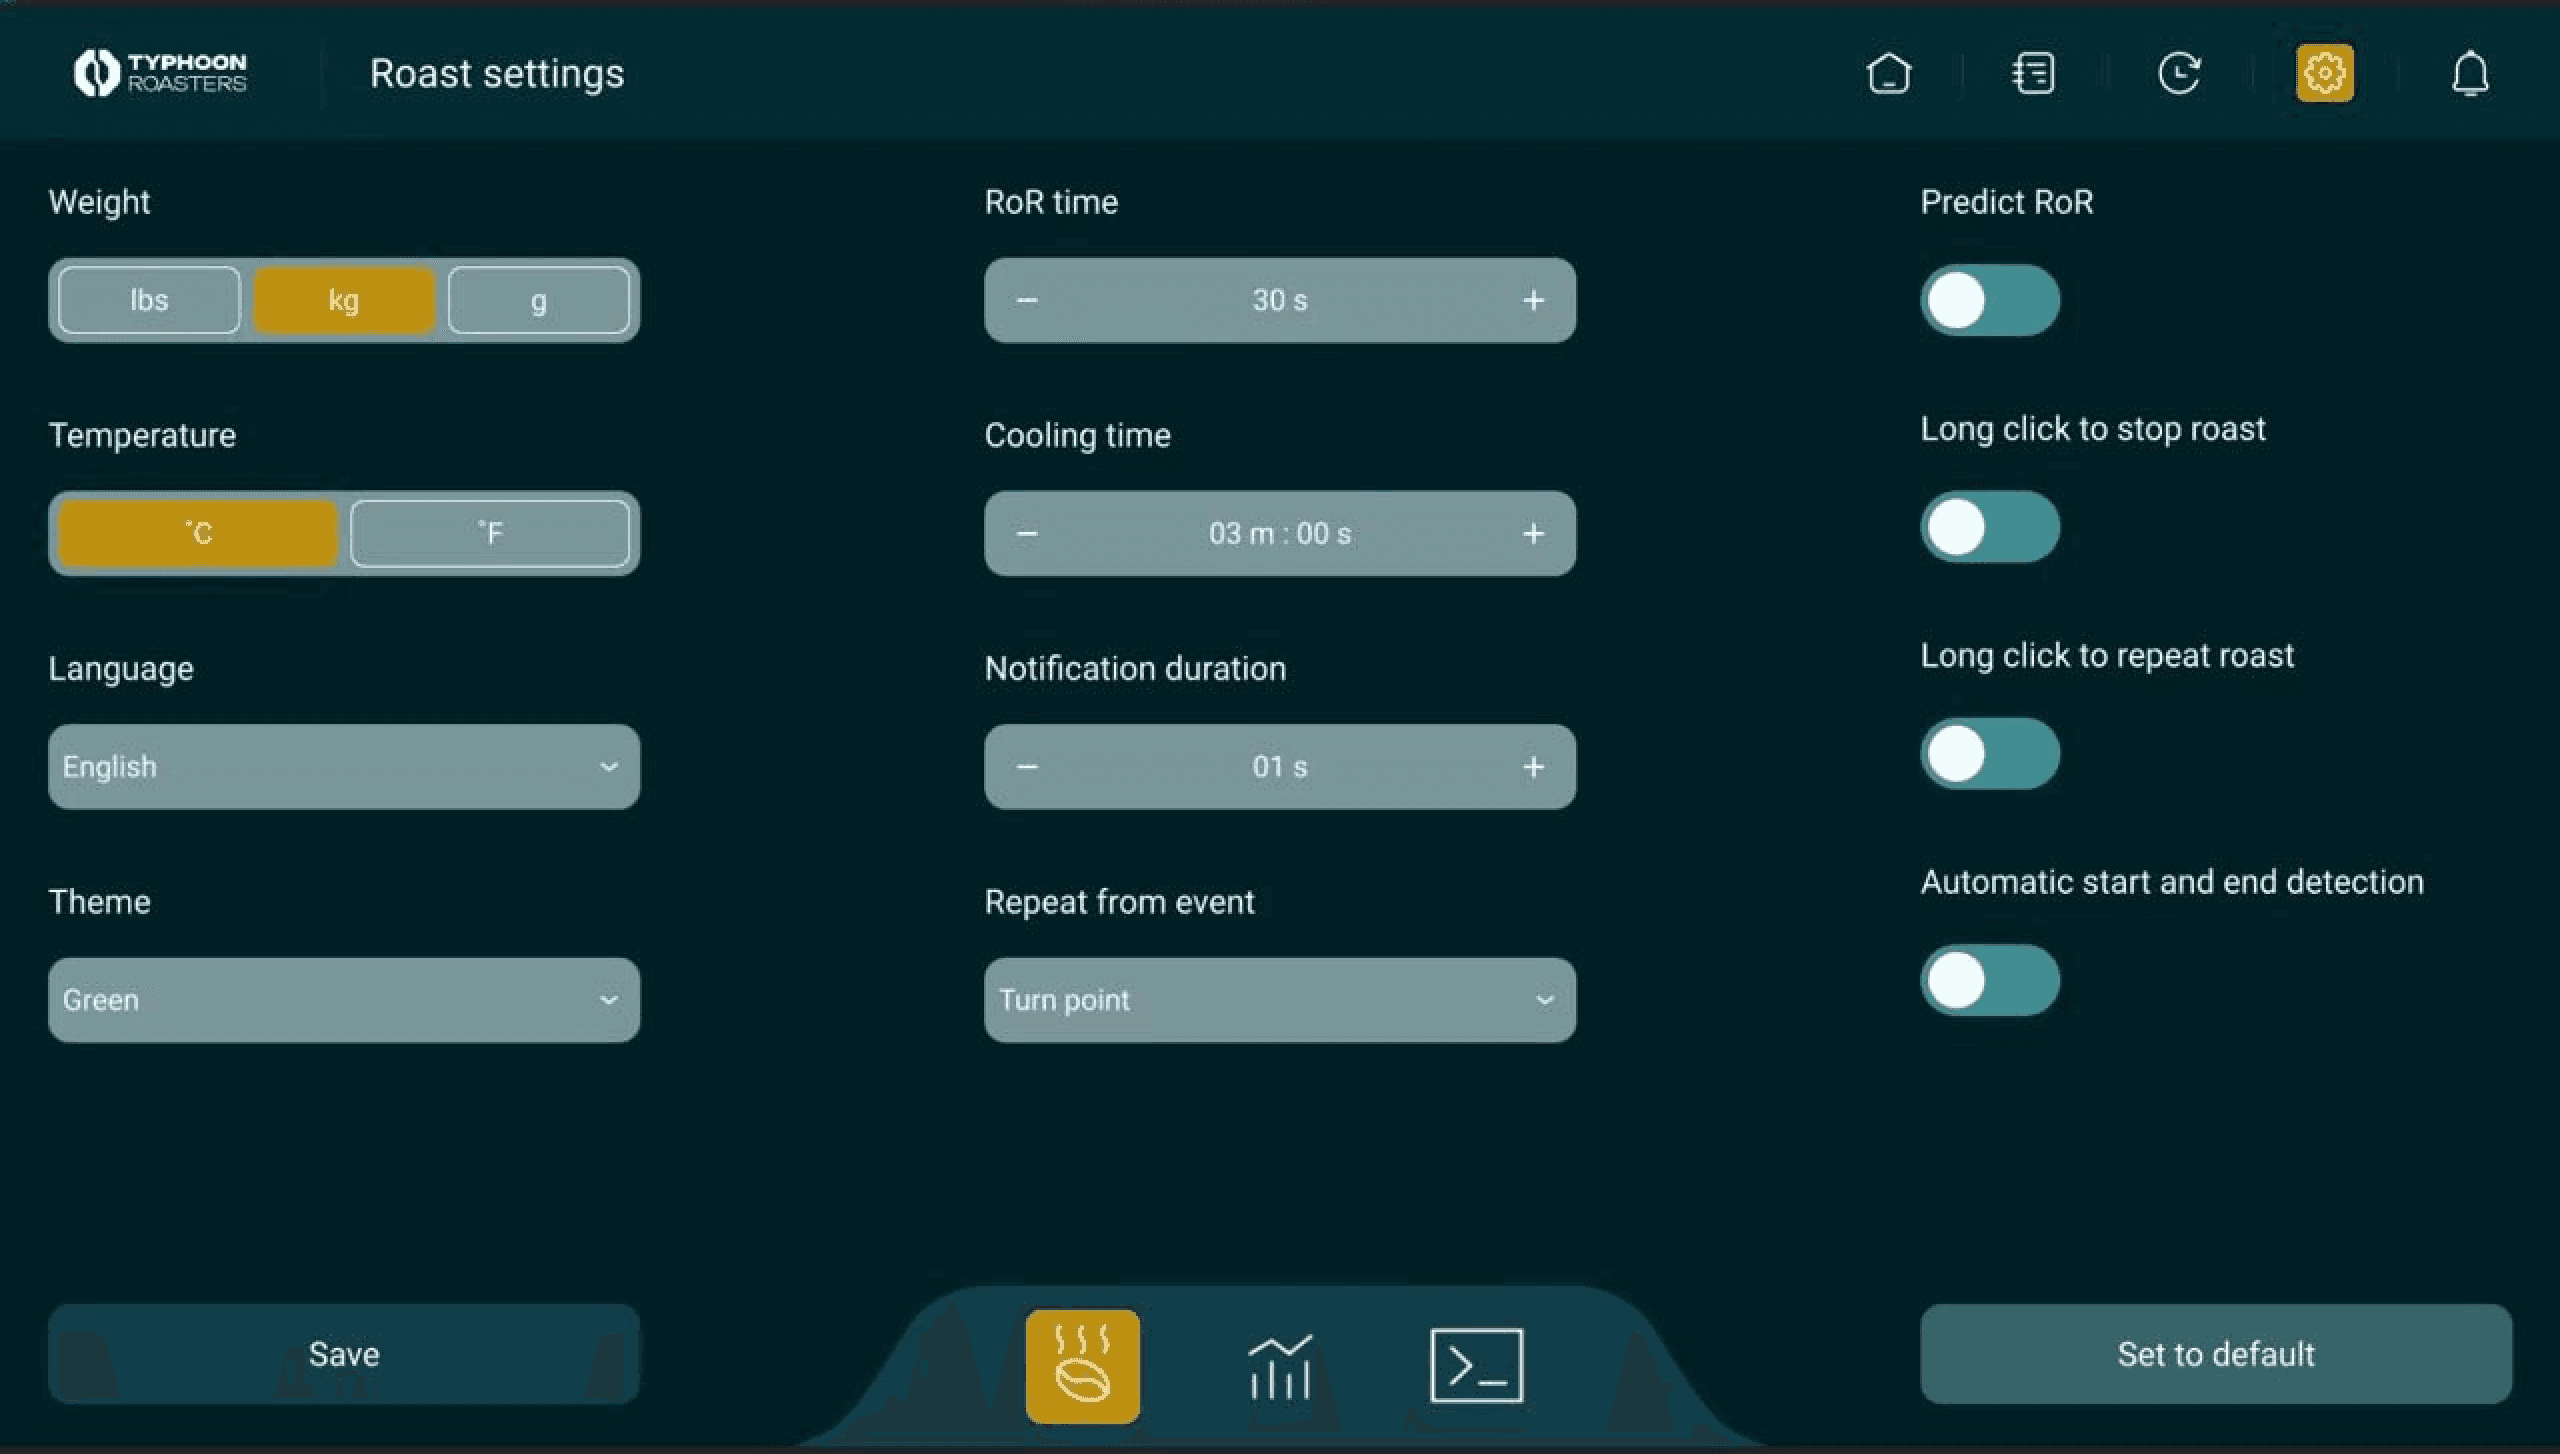Open the roast history clock icon
Screen dimensions: 2560x1454
click(x=2179, y=74)
